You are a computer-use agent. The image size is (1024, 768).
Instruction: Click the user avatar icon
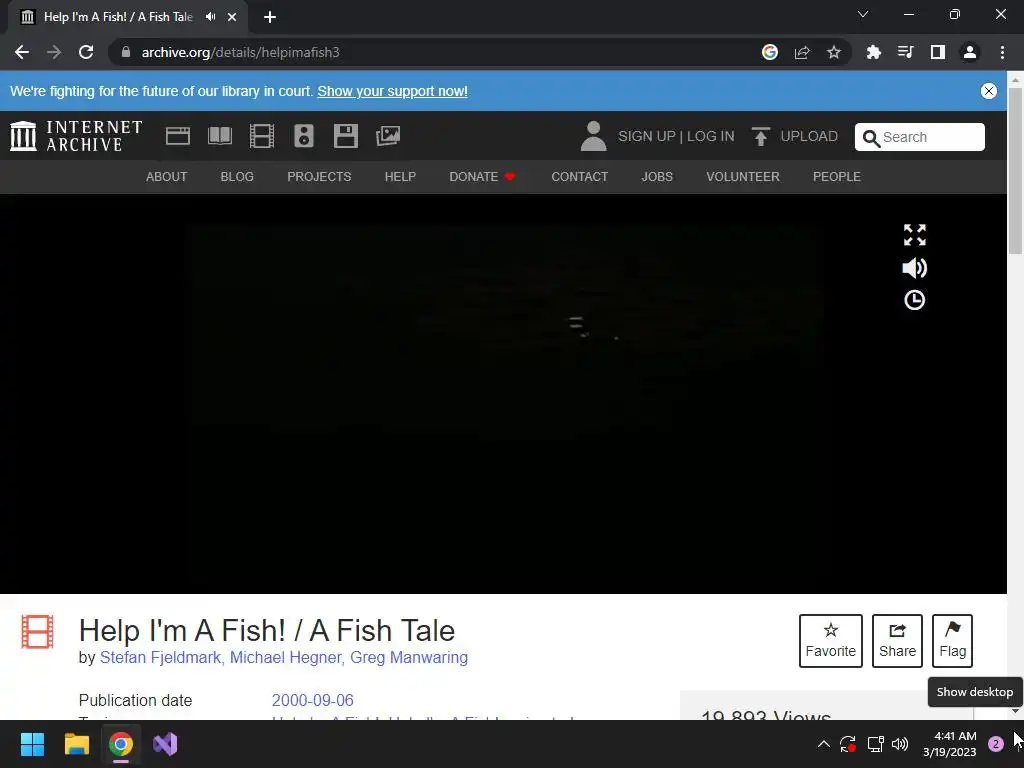[x=593, y=136]
